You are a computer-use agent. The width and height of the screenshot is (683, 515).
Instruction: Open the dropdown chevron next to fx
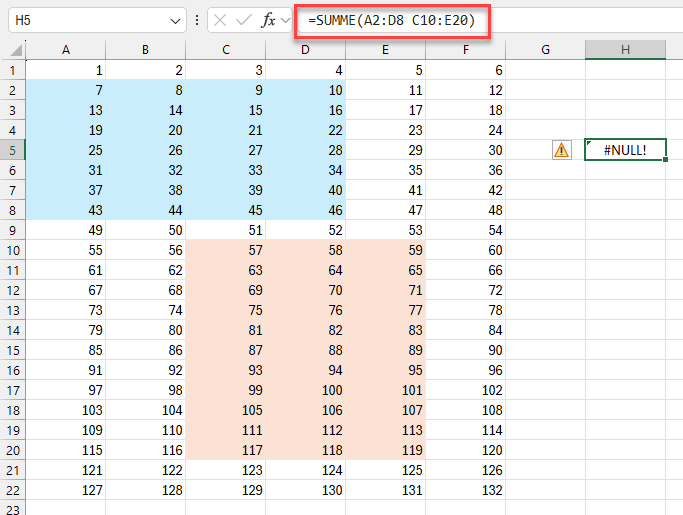[285, 20]
